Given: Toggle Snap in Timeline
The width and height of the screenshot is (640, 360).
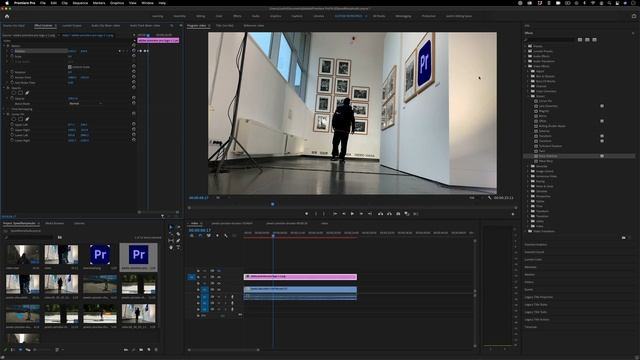Looking at the screenshot, I should (200, 236).
